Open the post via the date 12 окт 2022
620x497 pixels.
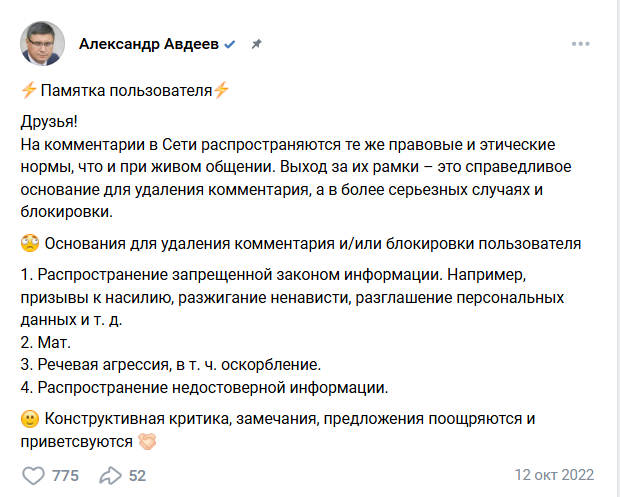(x=554, y=475)
